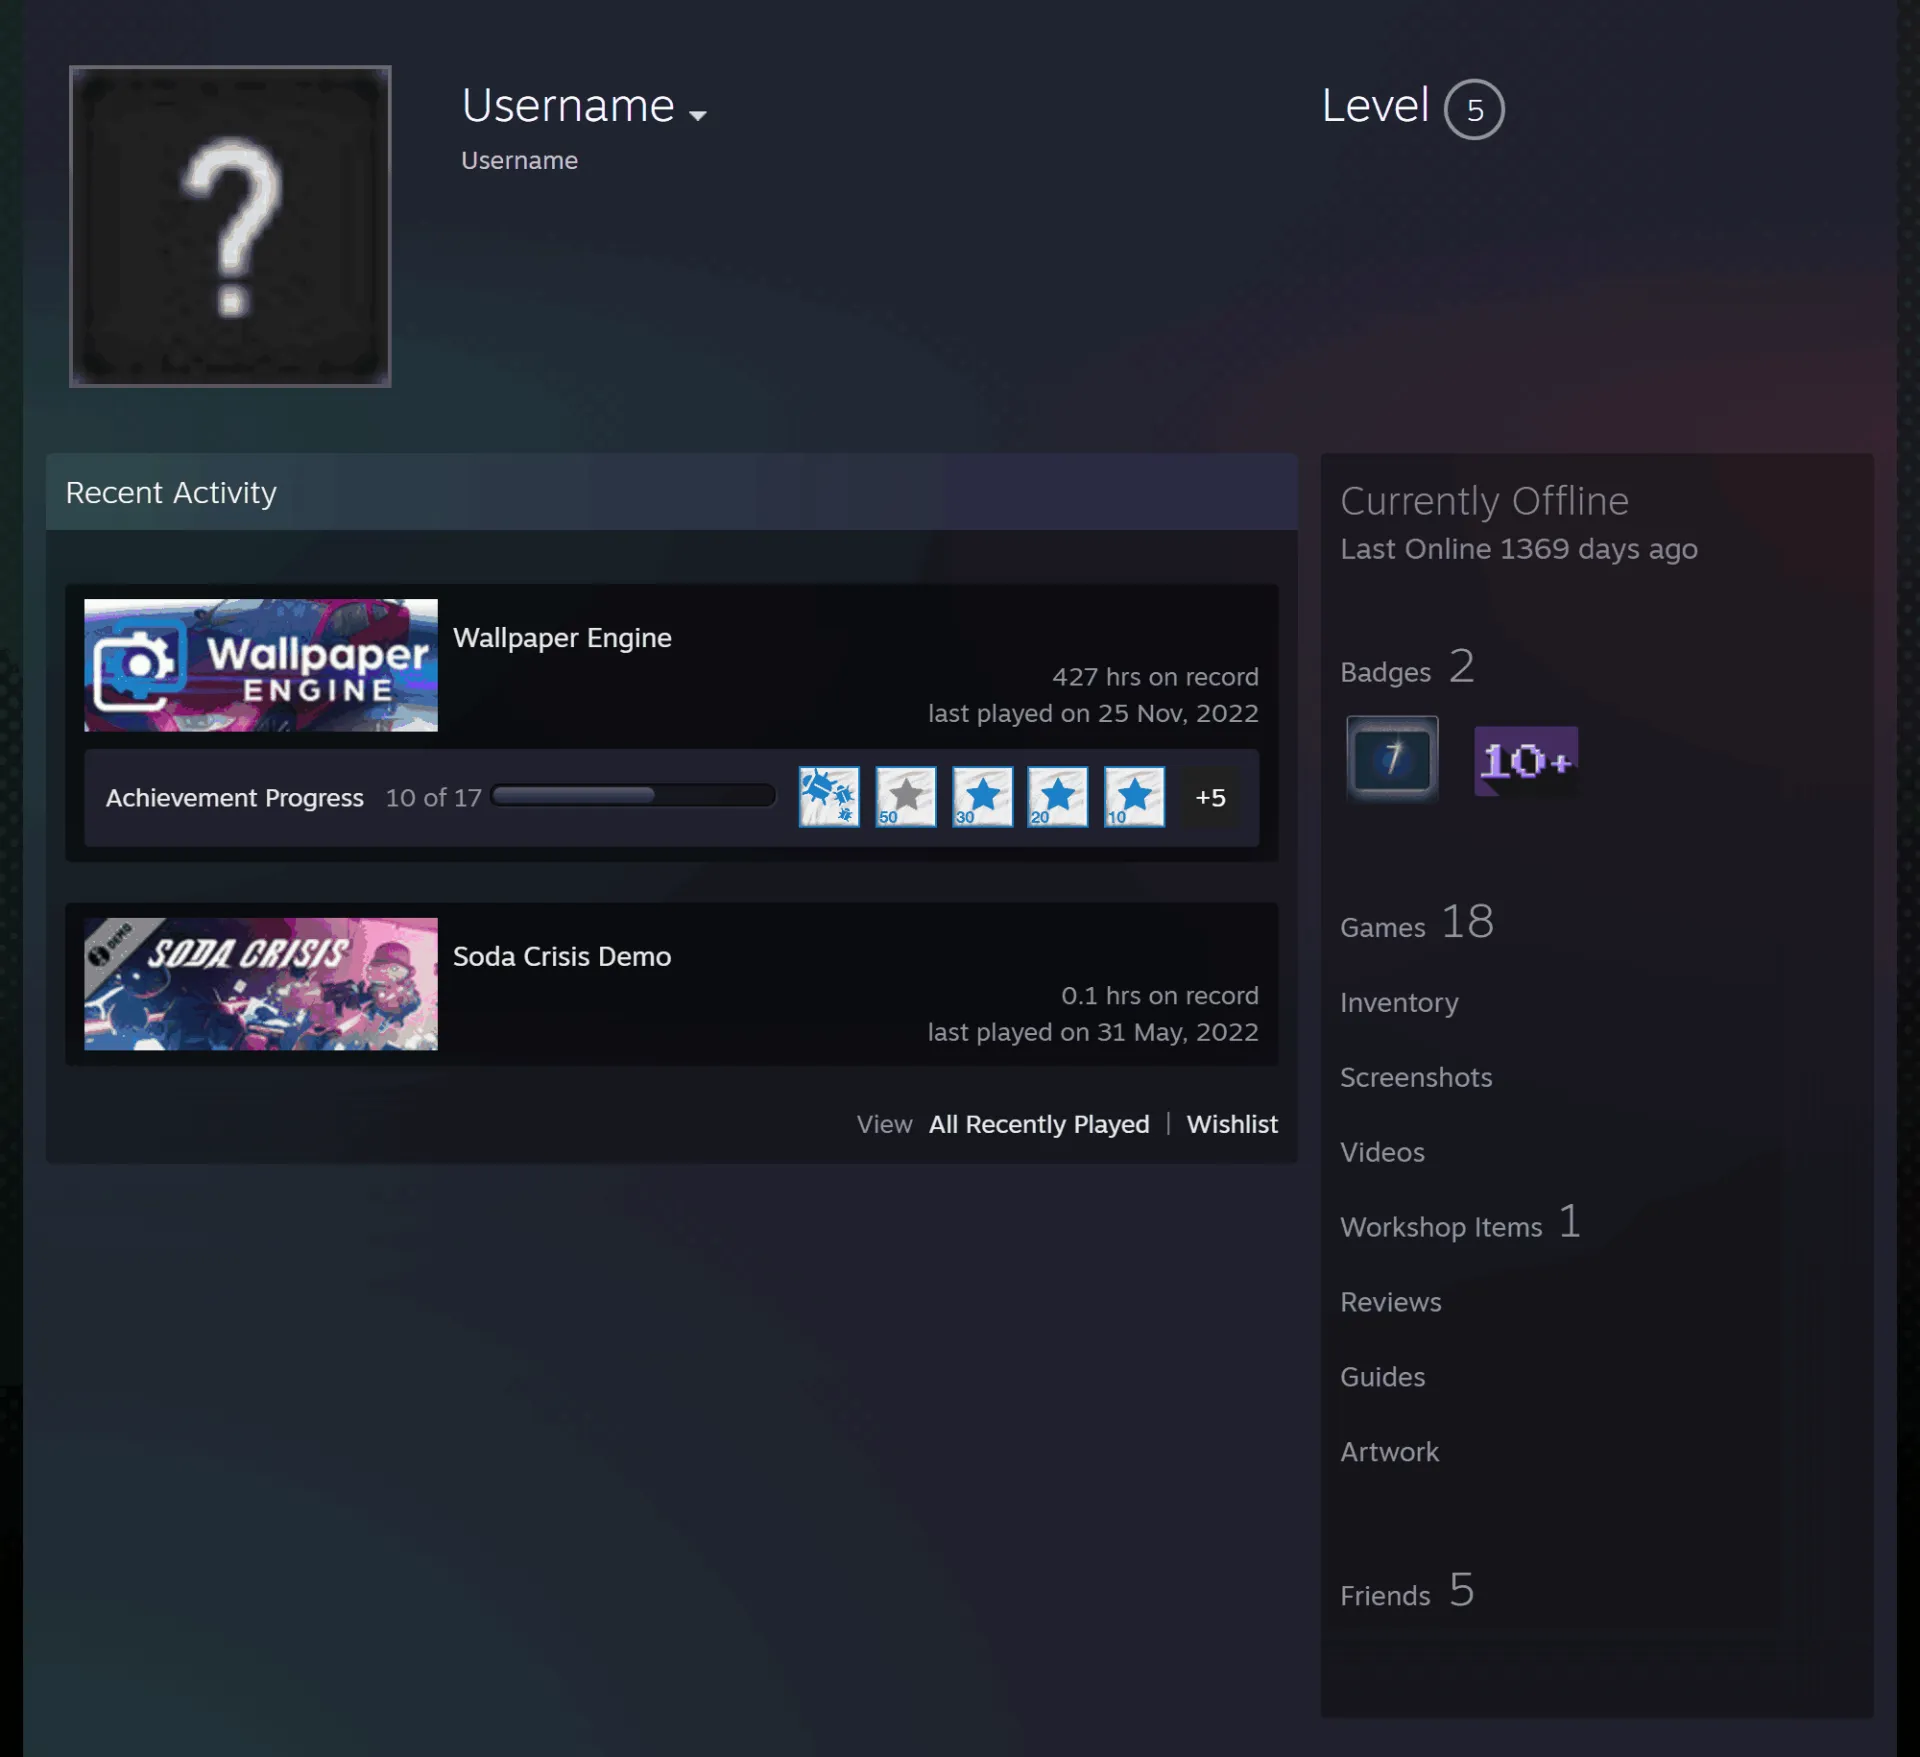This screenshot has width=1920, height=1757.
Task: Open the Artwork link
Action: click(1389, 1452)
